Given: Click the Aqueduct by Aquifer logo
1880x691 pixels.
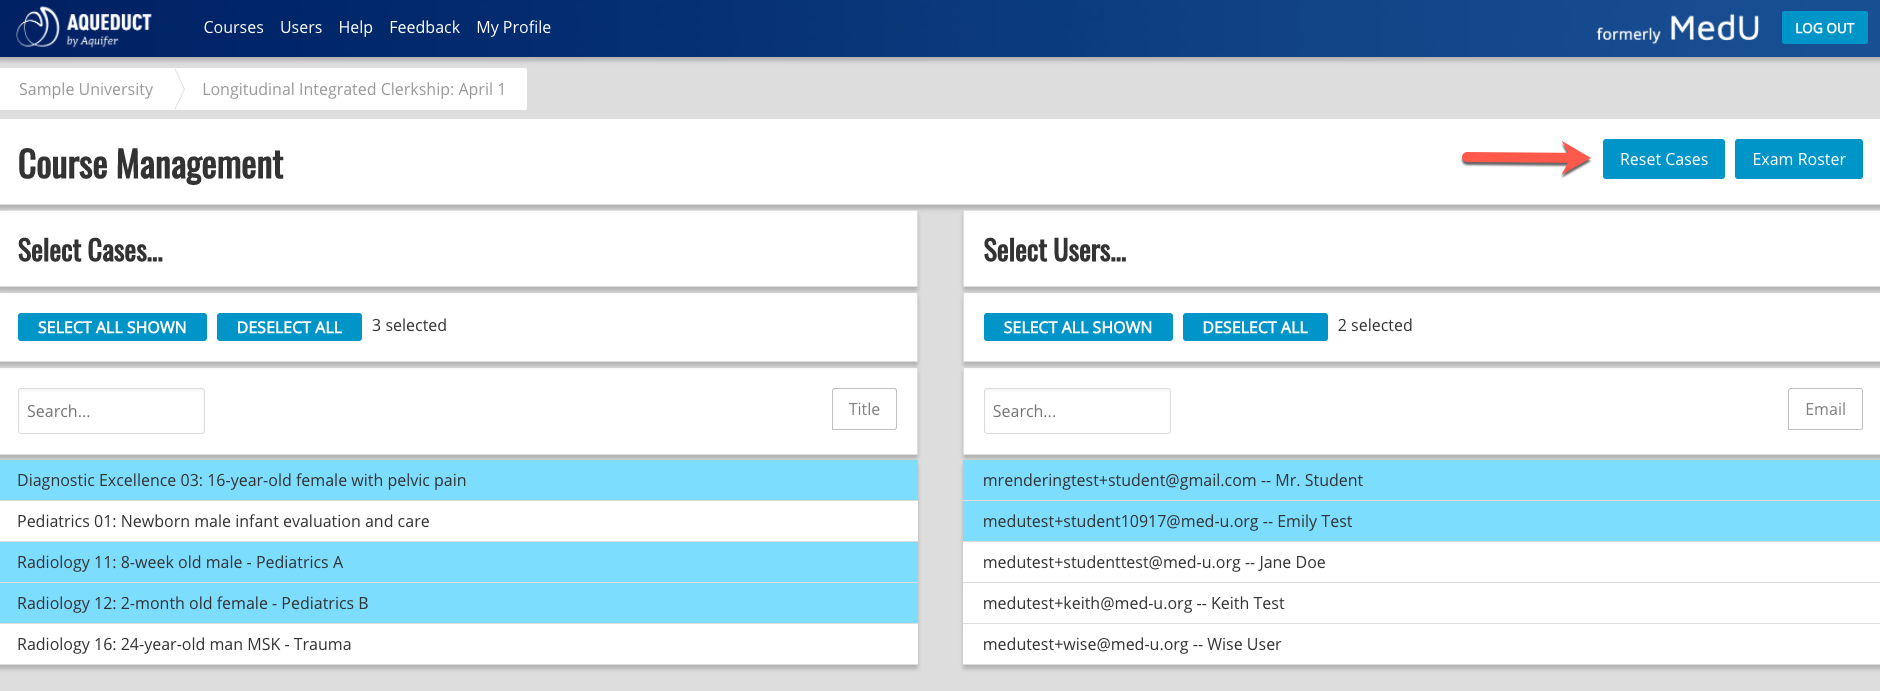Looking at the screenshot, I should click(x=84, y=28).
